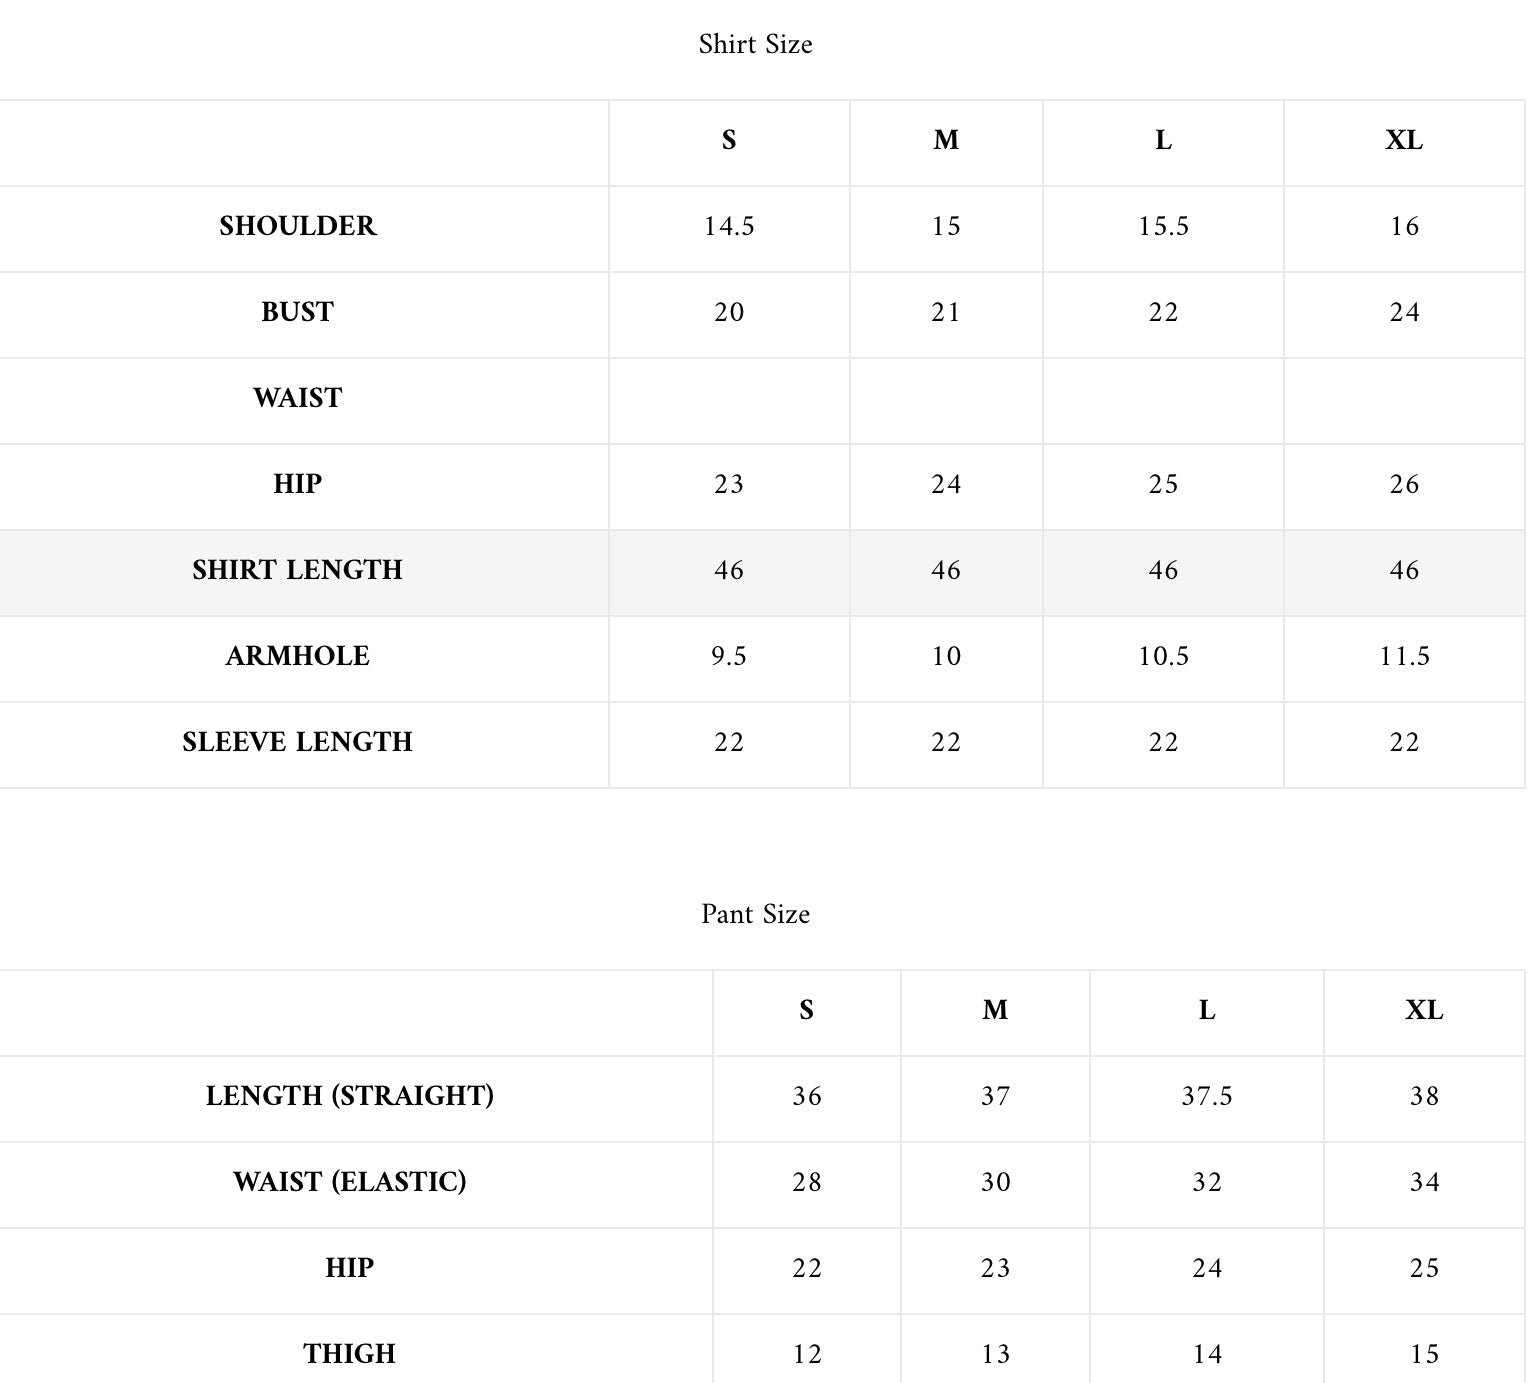The height and width of the screenshot is (1383, 1537).
Task: Click the bust value 21 for size M
Action: (x=946, y=312)
